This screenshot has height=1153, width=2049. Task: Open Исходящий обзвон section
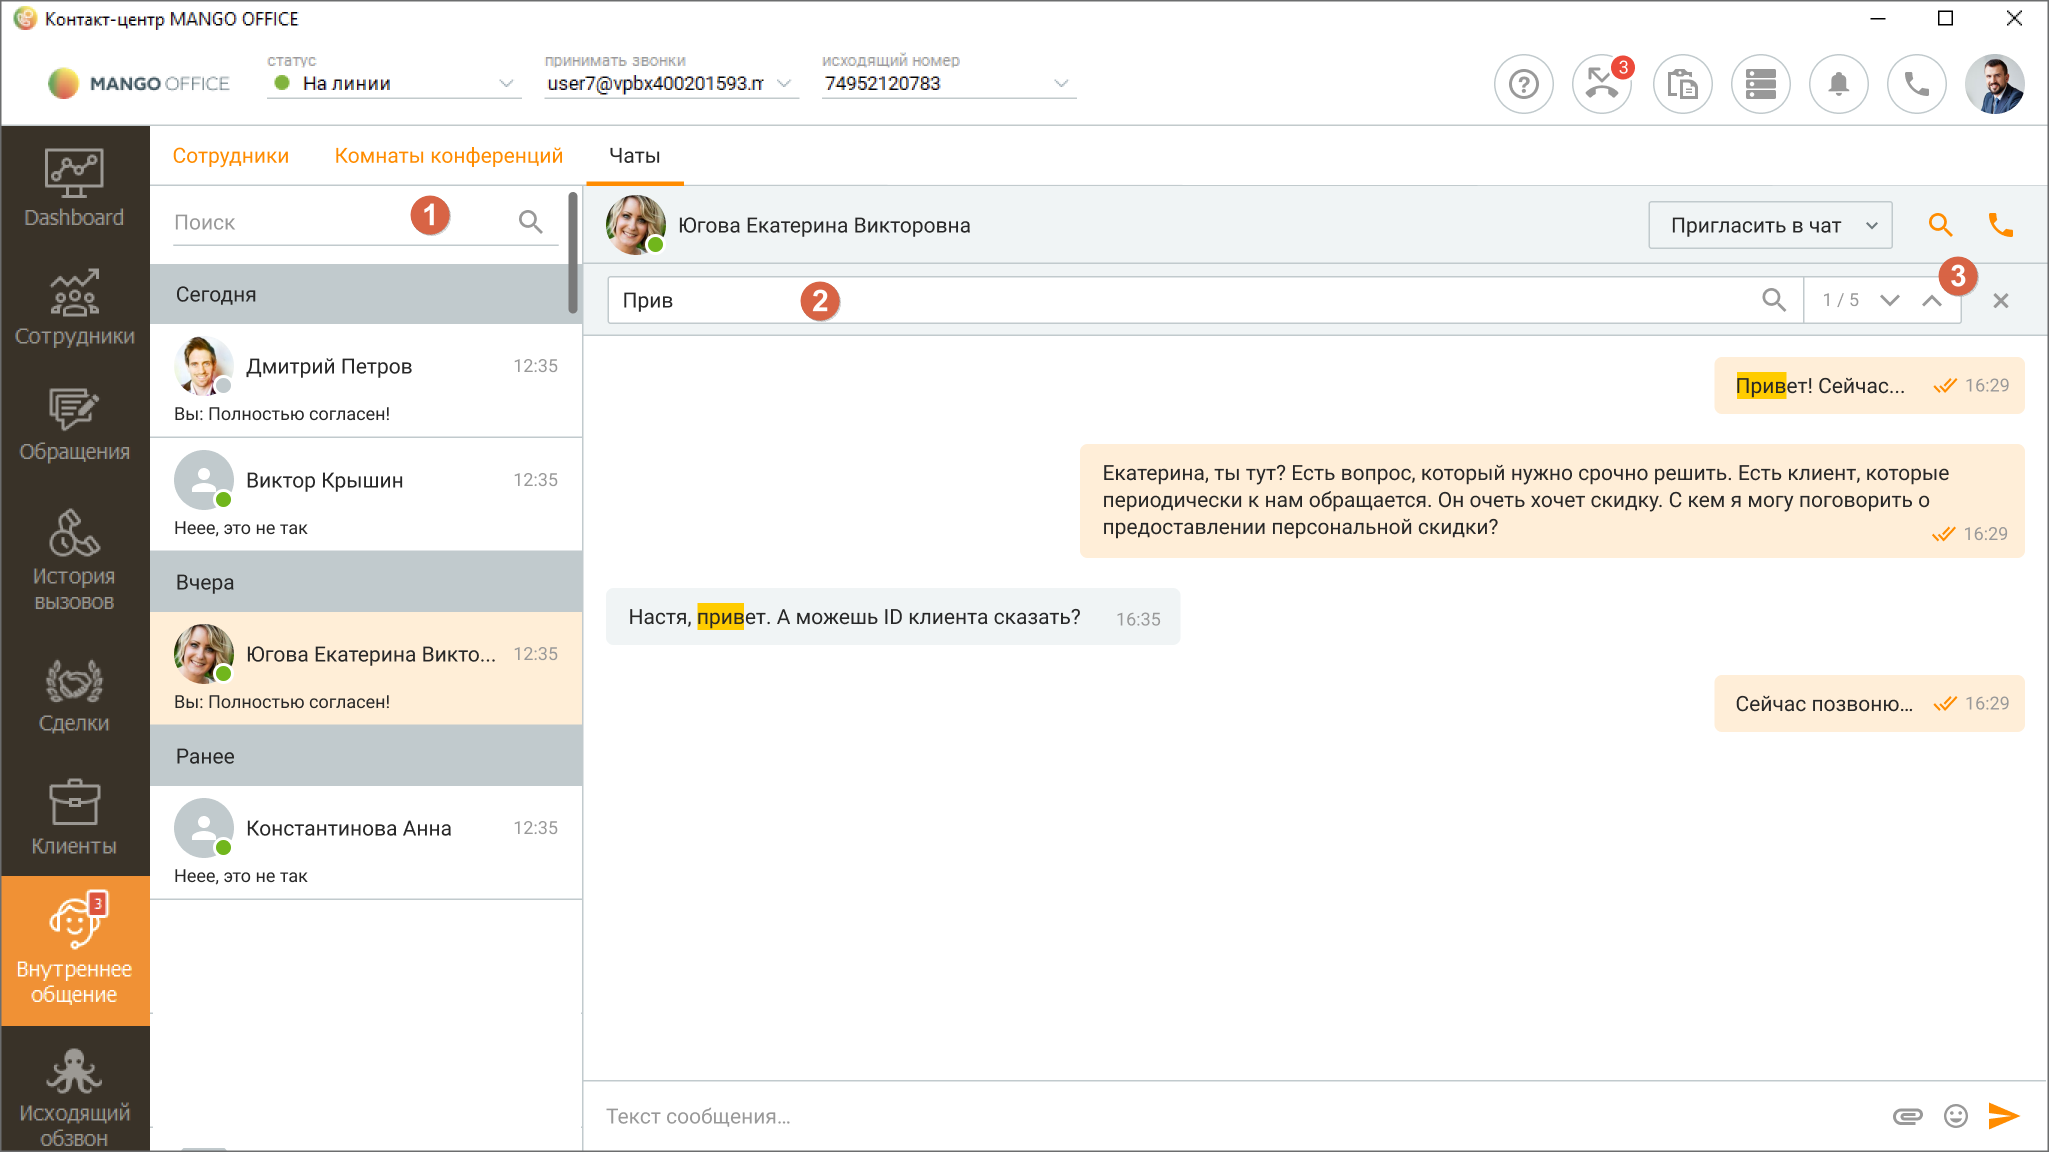[74, 1096]
